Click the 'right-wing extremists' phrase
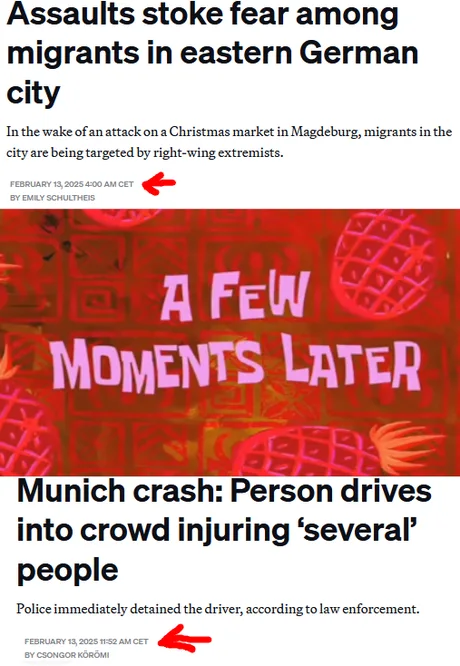Screen dimensions: 460x666 coord(218,152)
